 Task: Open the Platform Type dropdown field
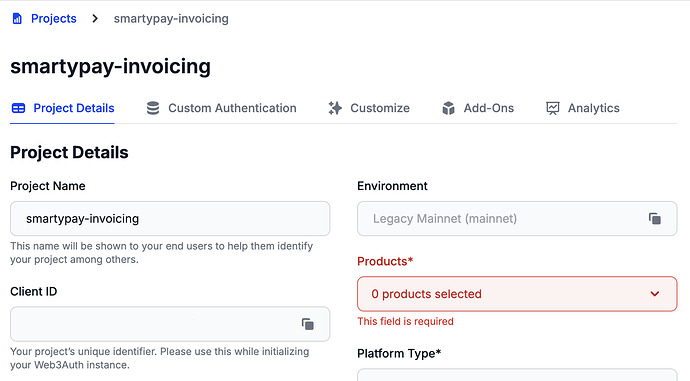(517, 375)
